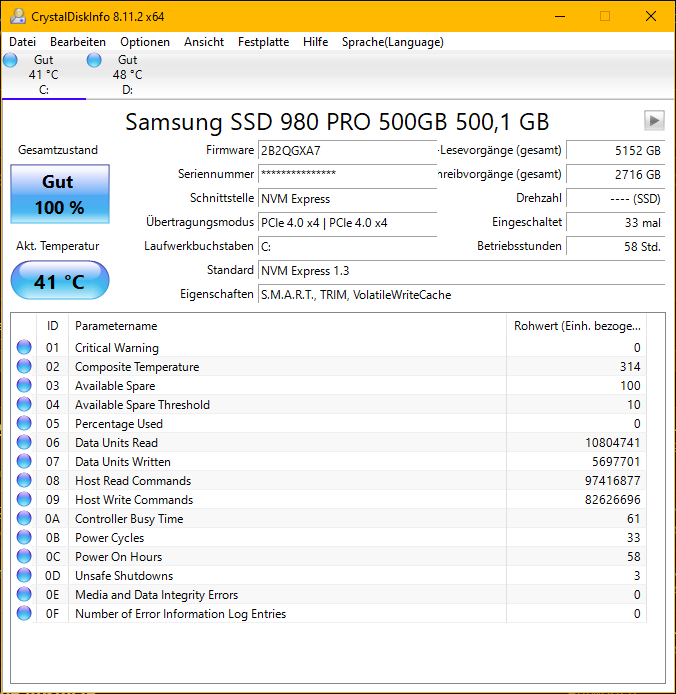Click raw value 97416877 for Host Read Commands

coord(612,481)
